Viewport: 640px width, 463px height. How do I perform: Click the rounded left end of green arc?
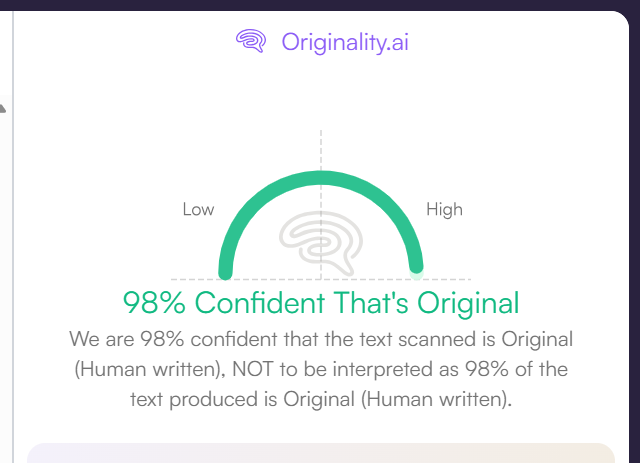click(226, 269)
